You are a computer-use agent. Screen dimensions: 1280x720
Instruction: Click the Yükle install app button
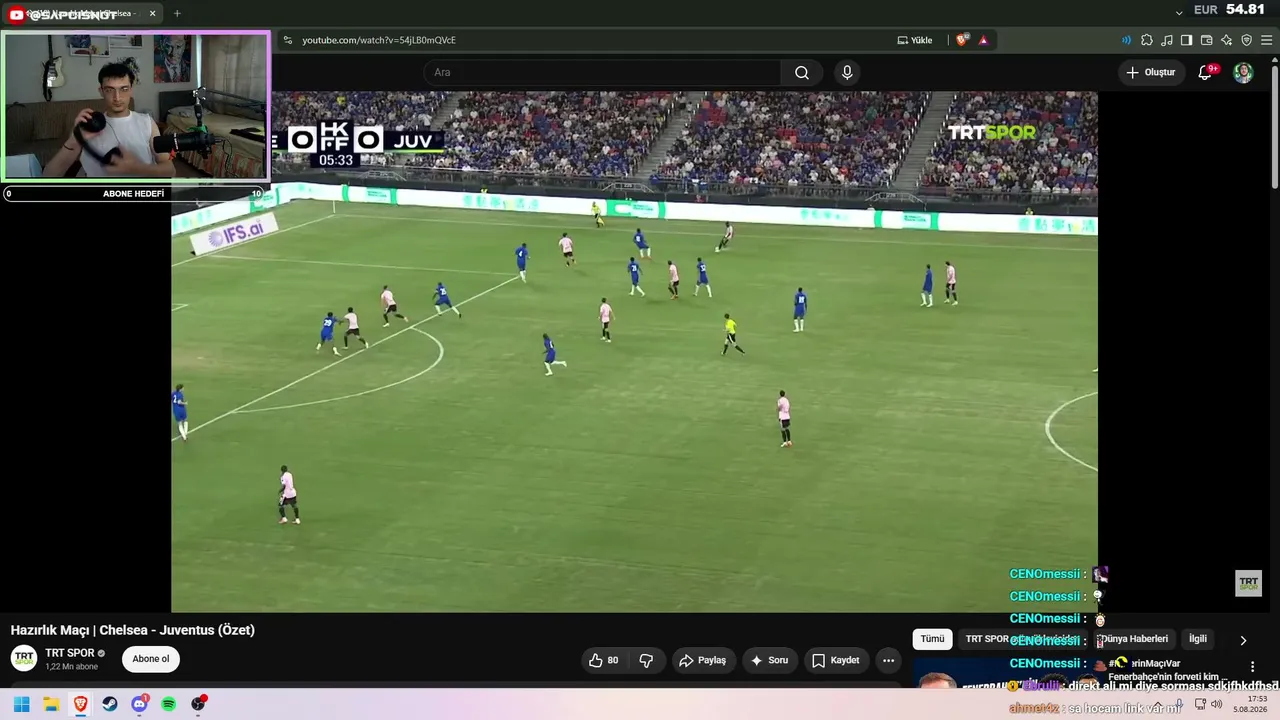[x=915, y=40]
